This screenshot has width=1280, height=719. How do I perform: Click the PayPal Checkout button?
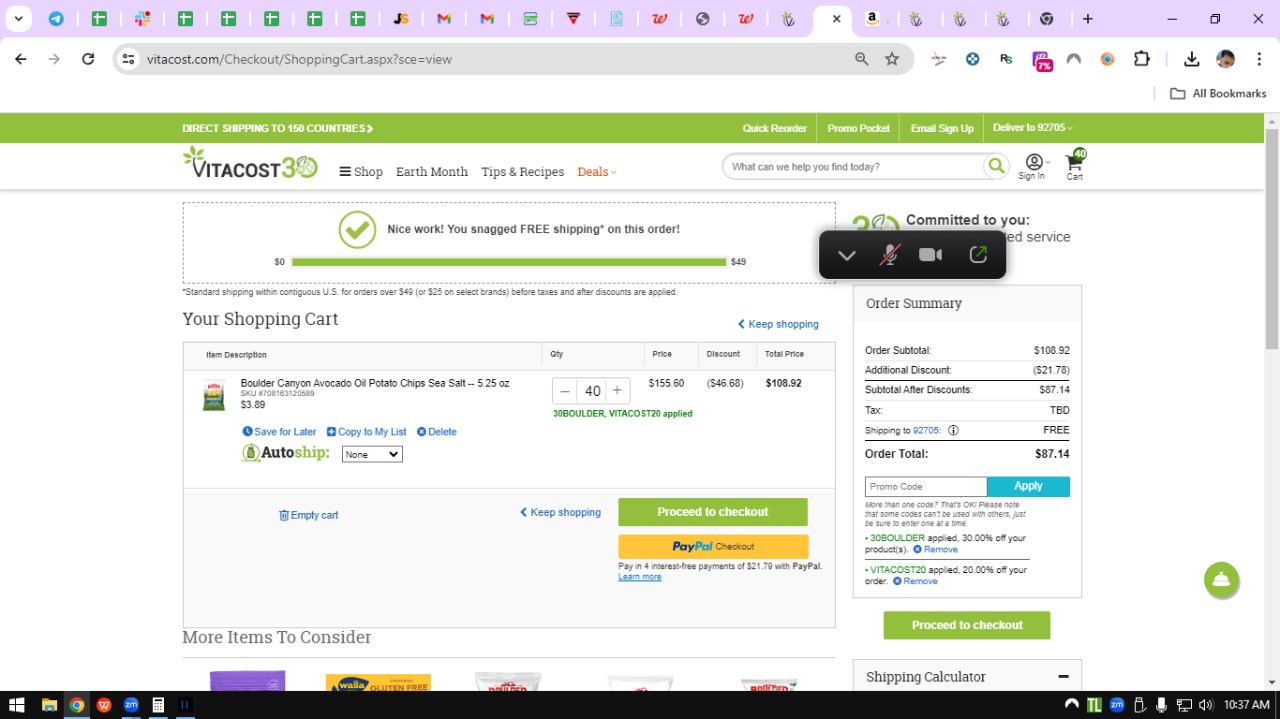coord(713,546)
